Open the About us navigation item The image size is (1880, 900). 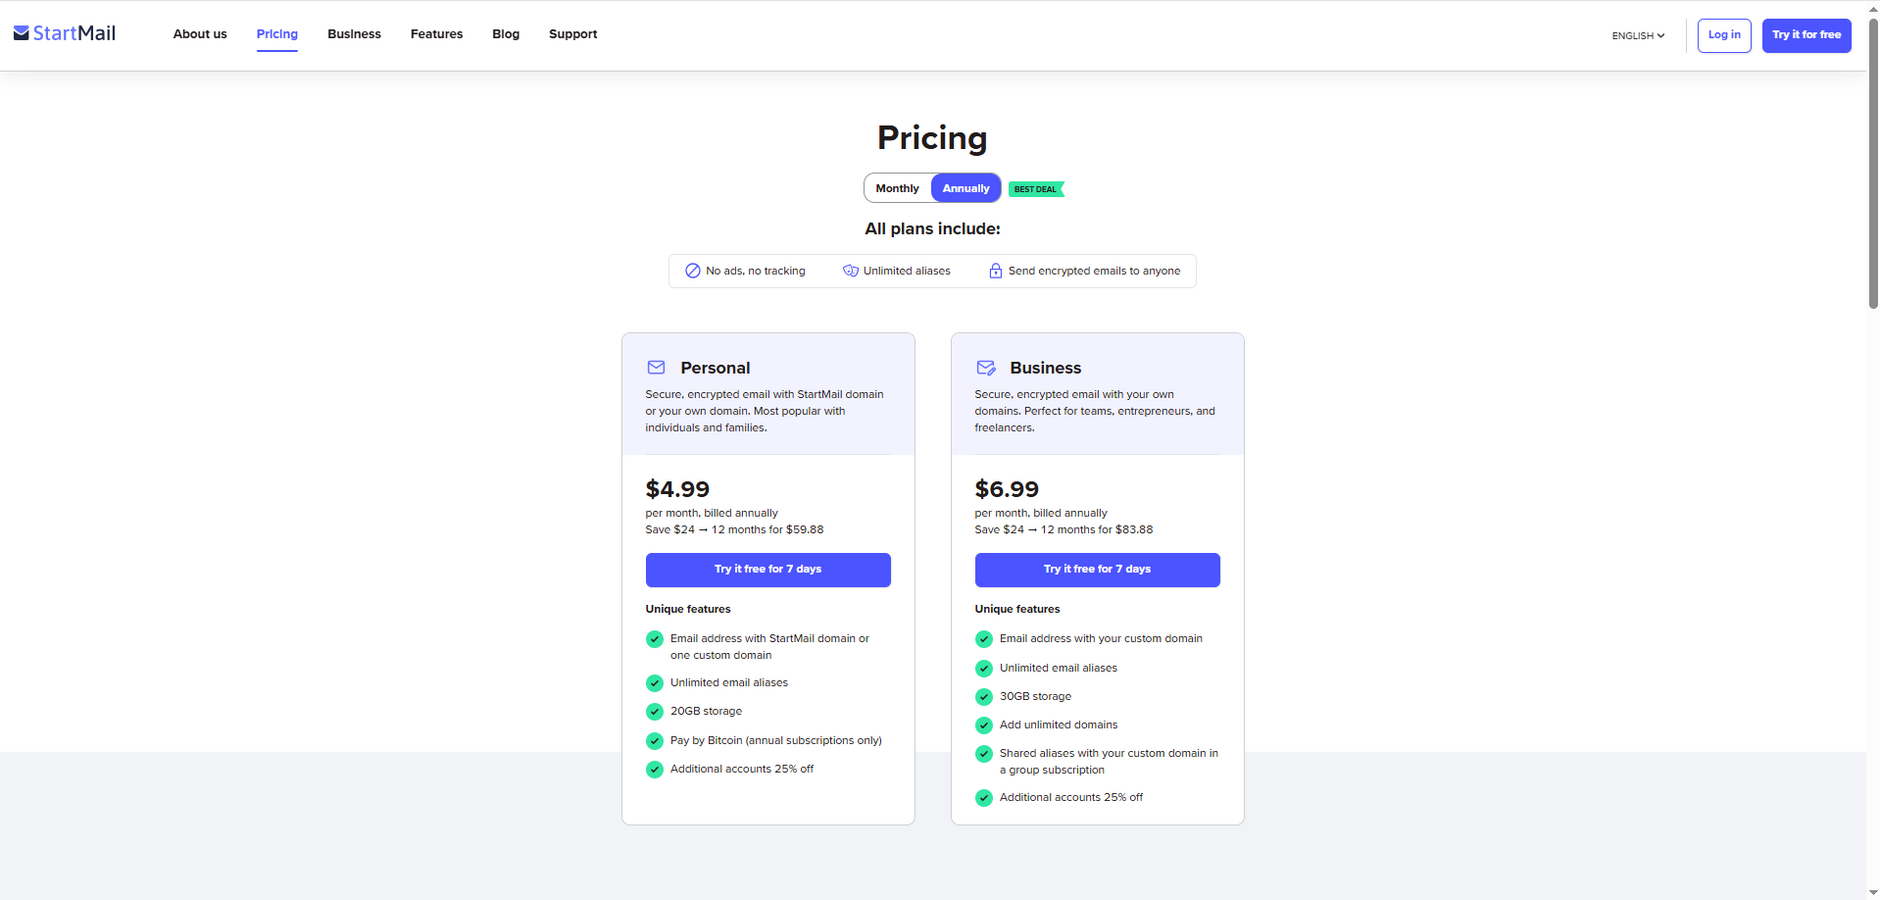point(200,34)
